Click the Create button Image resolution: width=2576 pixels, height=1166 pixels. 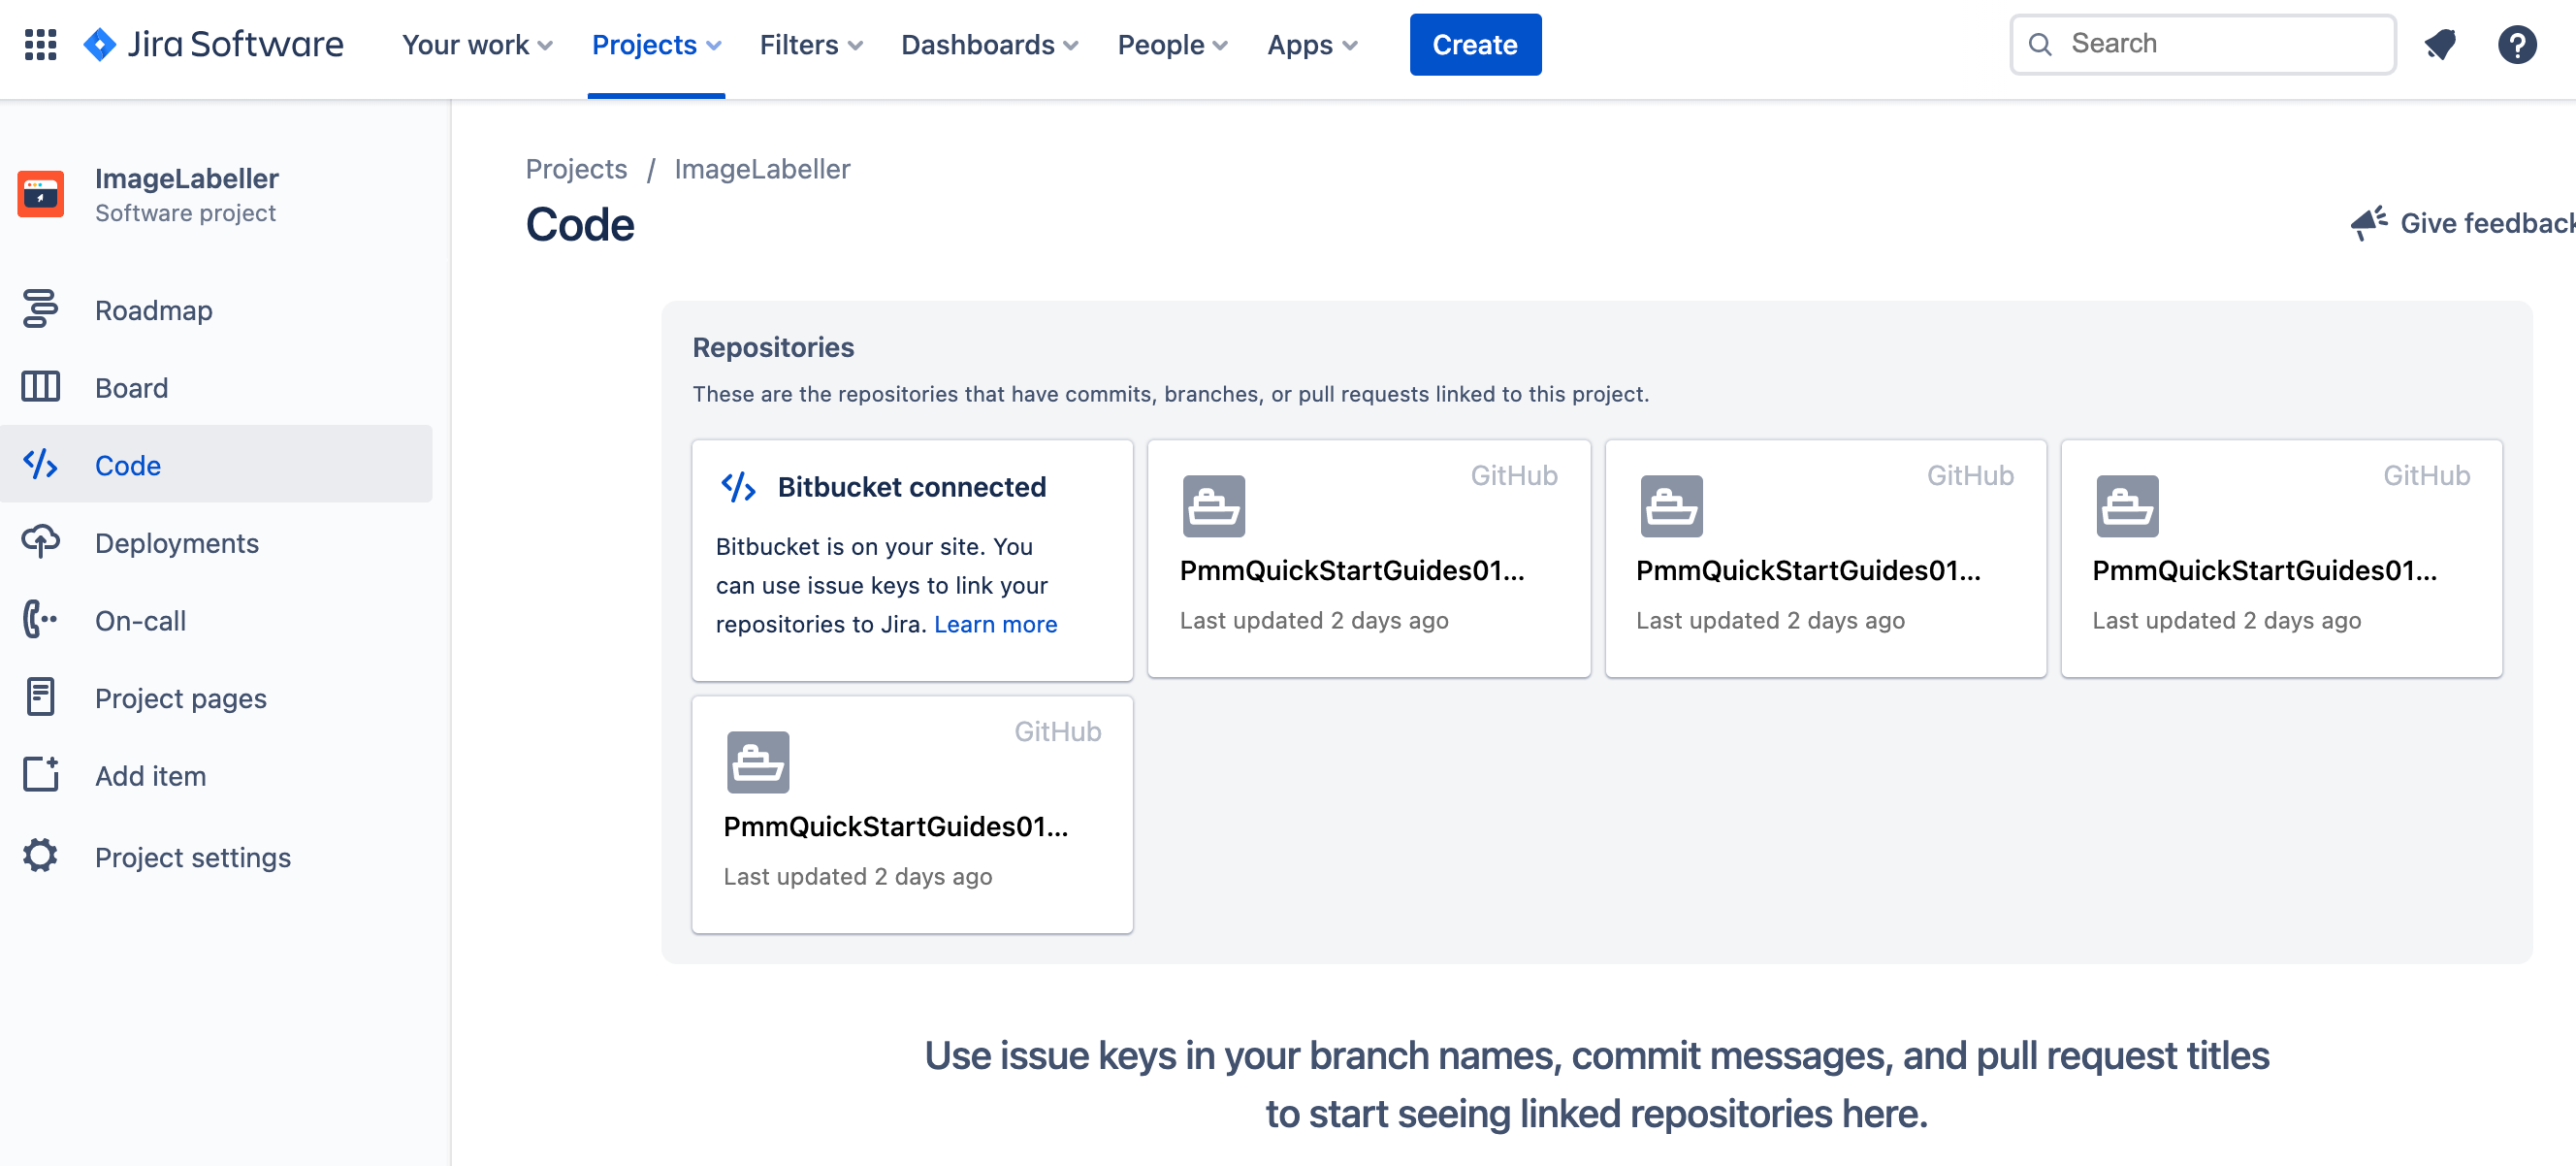(x=1475, y=45)
